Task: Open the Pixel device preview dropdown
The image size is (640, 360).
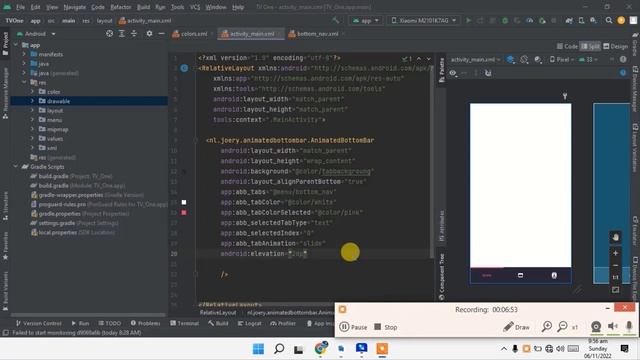Action: coord(562,60)
